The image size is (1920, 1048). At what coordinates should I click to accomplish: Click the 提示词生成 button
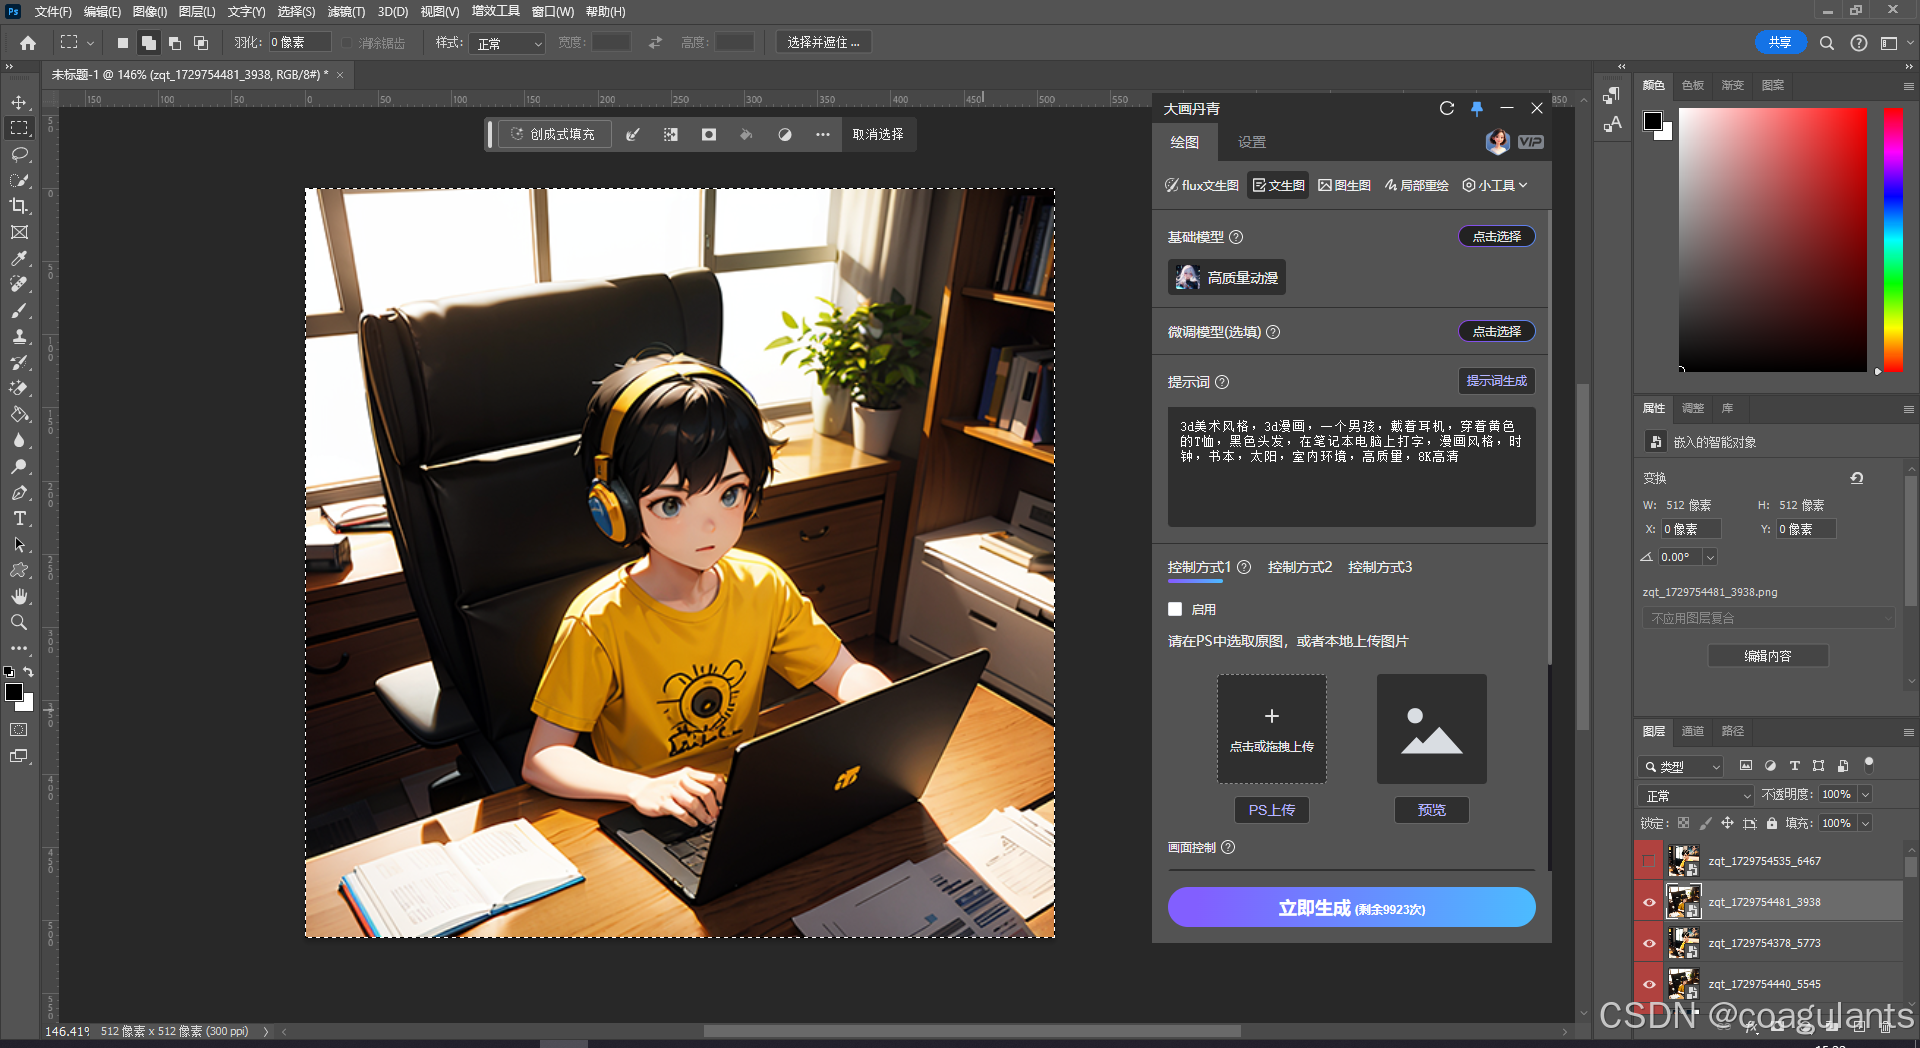click(x=1496, y=381)
